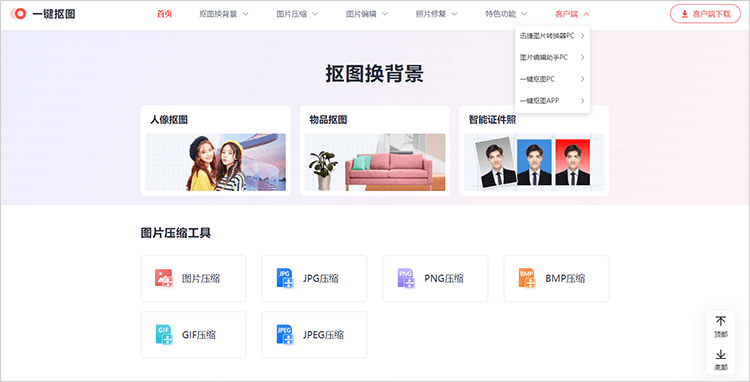750x382 pixels.
Task: Click the JPG压缩 file icon
Action: [x=285, y=278]
